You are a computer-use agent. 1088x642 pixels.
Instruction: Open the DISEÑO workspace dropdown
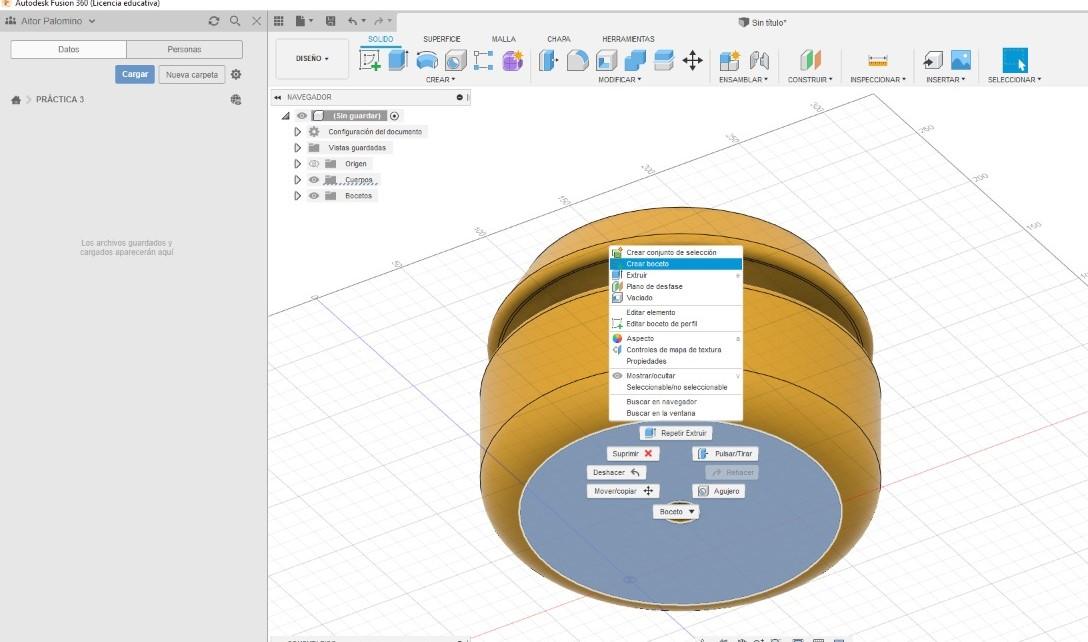point(312,58)
